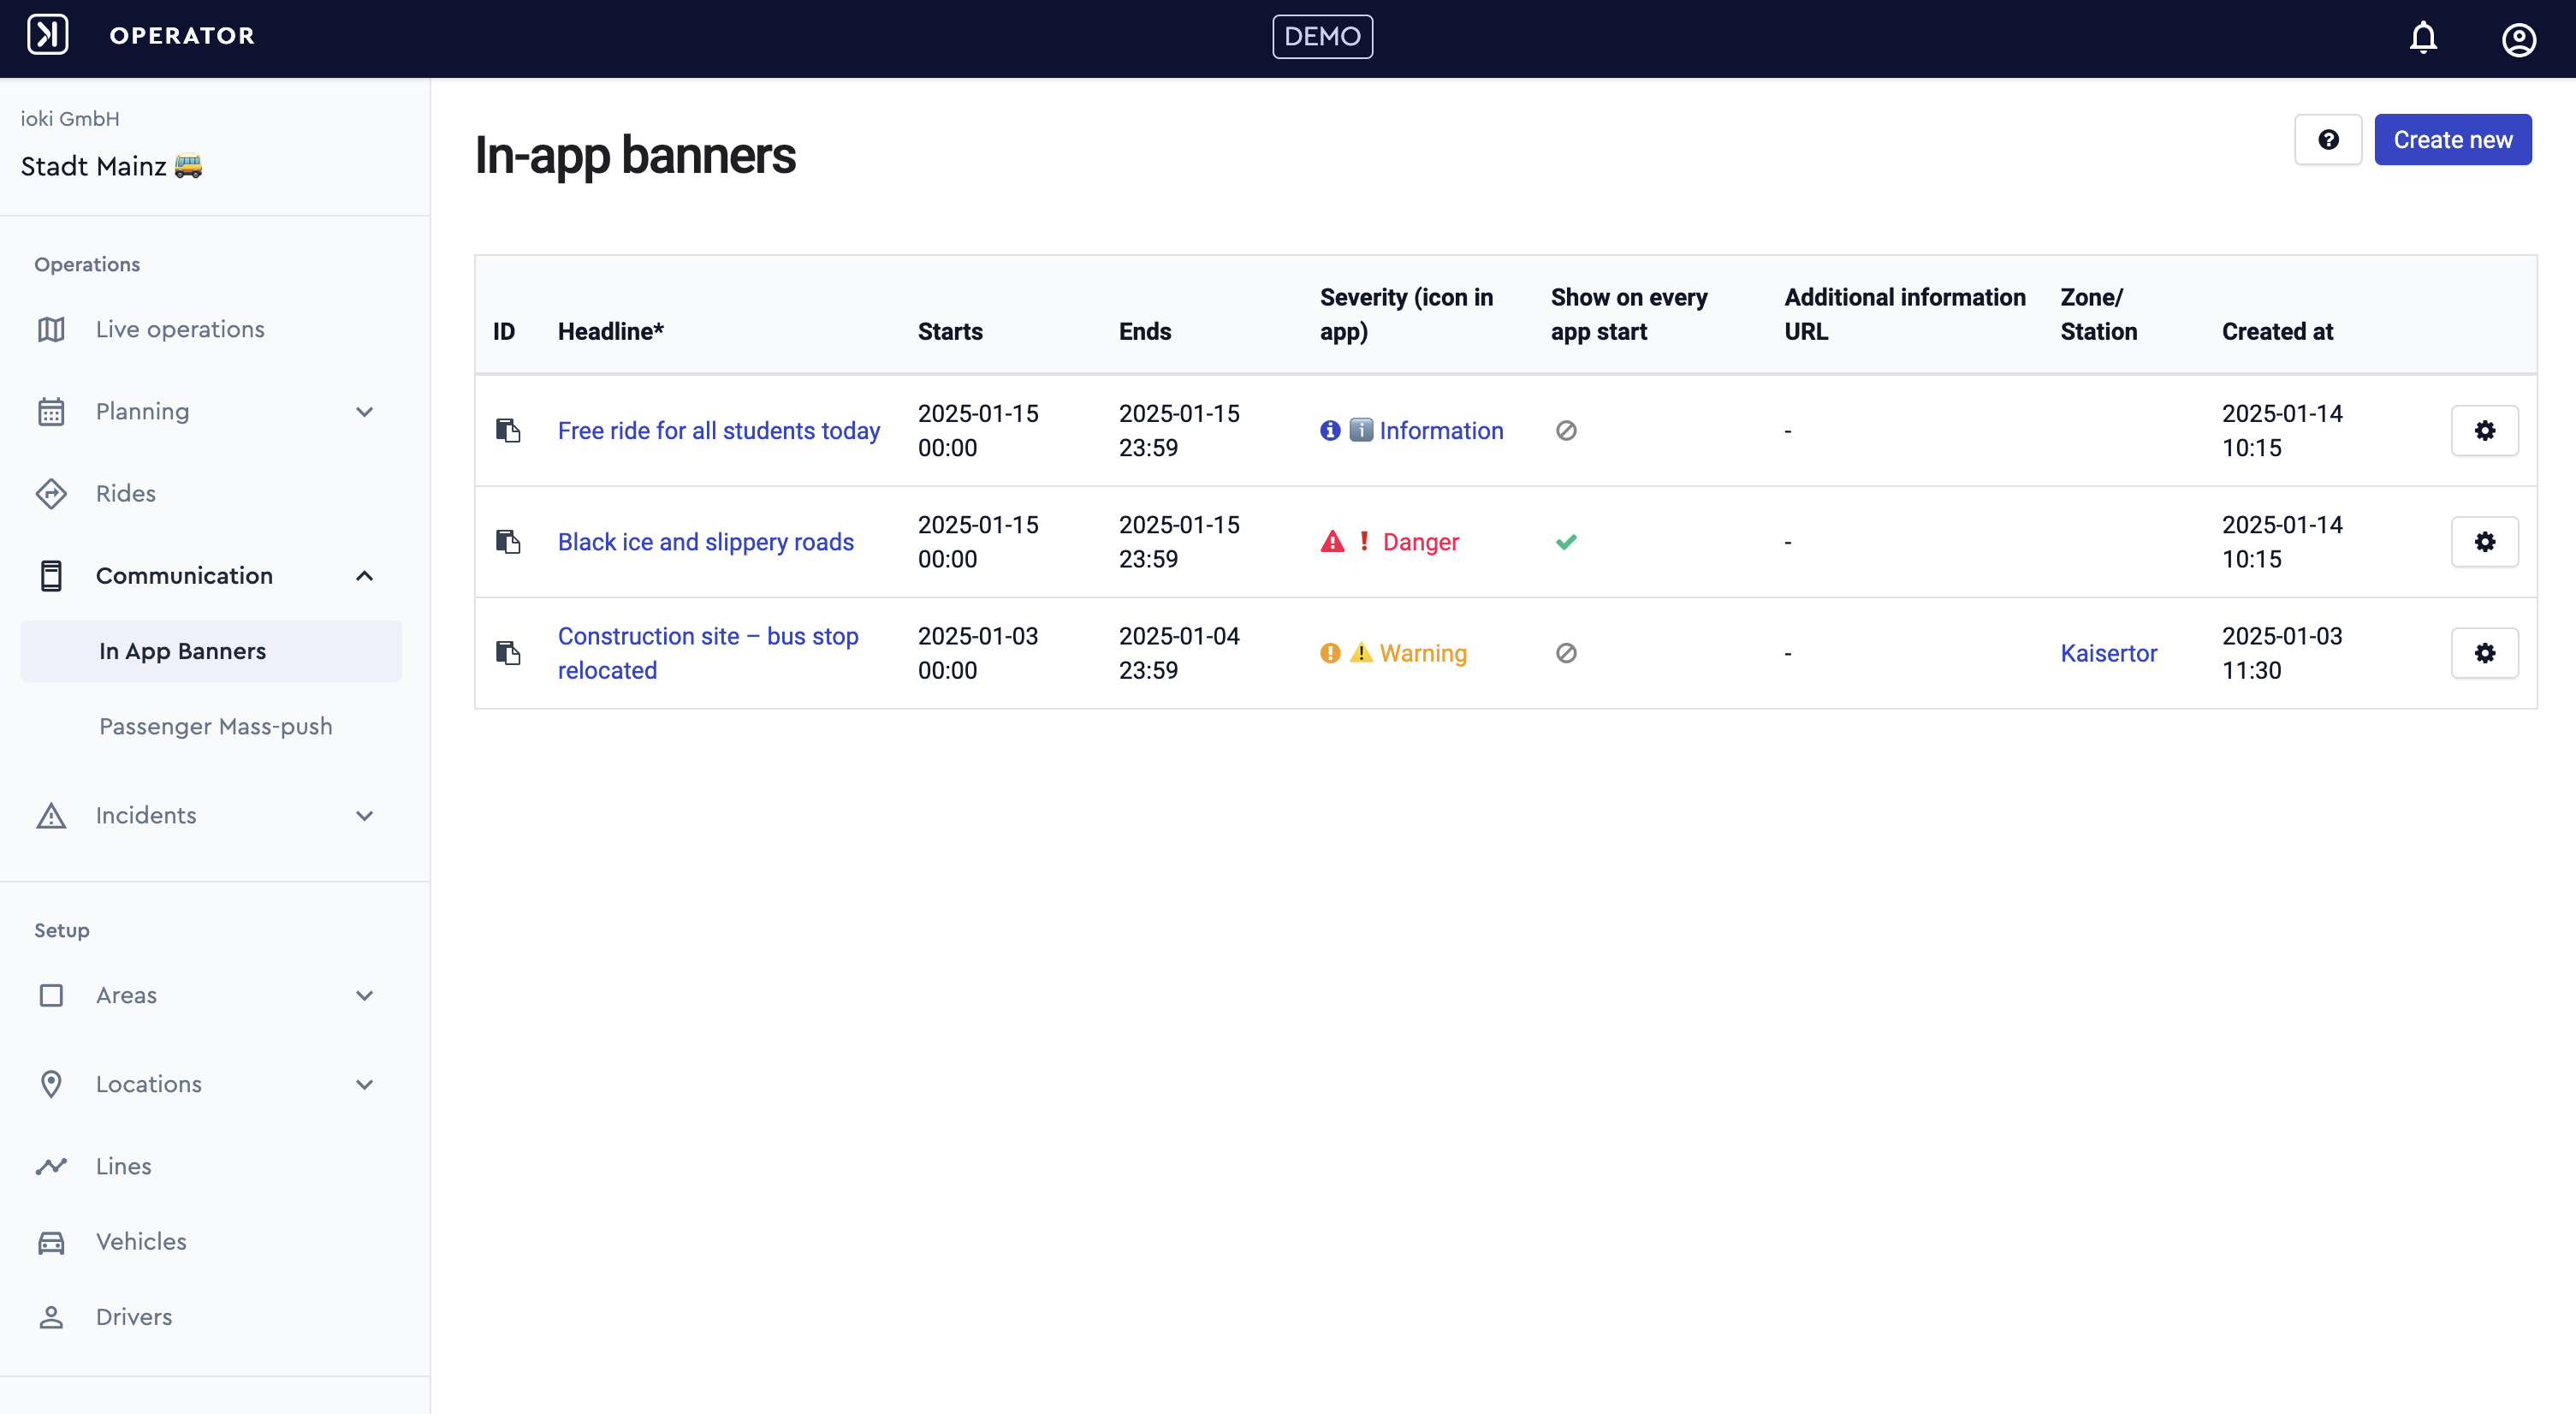Viewport: 2576px width, 1414px height.
Task: Click the Vehicles car icon
Action: tap(51, 1242)
